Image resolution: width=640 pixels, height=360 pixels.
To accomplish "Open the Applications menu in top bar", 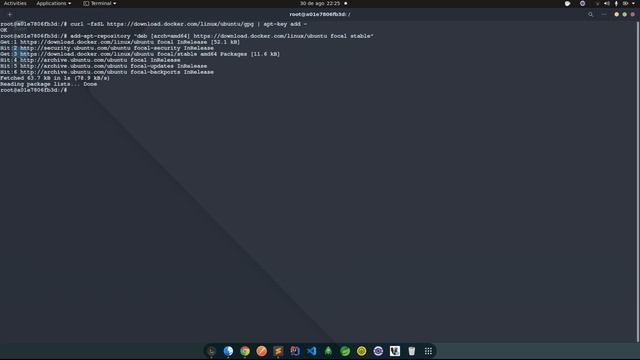I will pos(53,3).
